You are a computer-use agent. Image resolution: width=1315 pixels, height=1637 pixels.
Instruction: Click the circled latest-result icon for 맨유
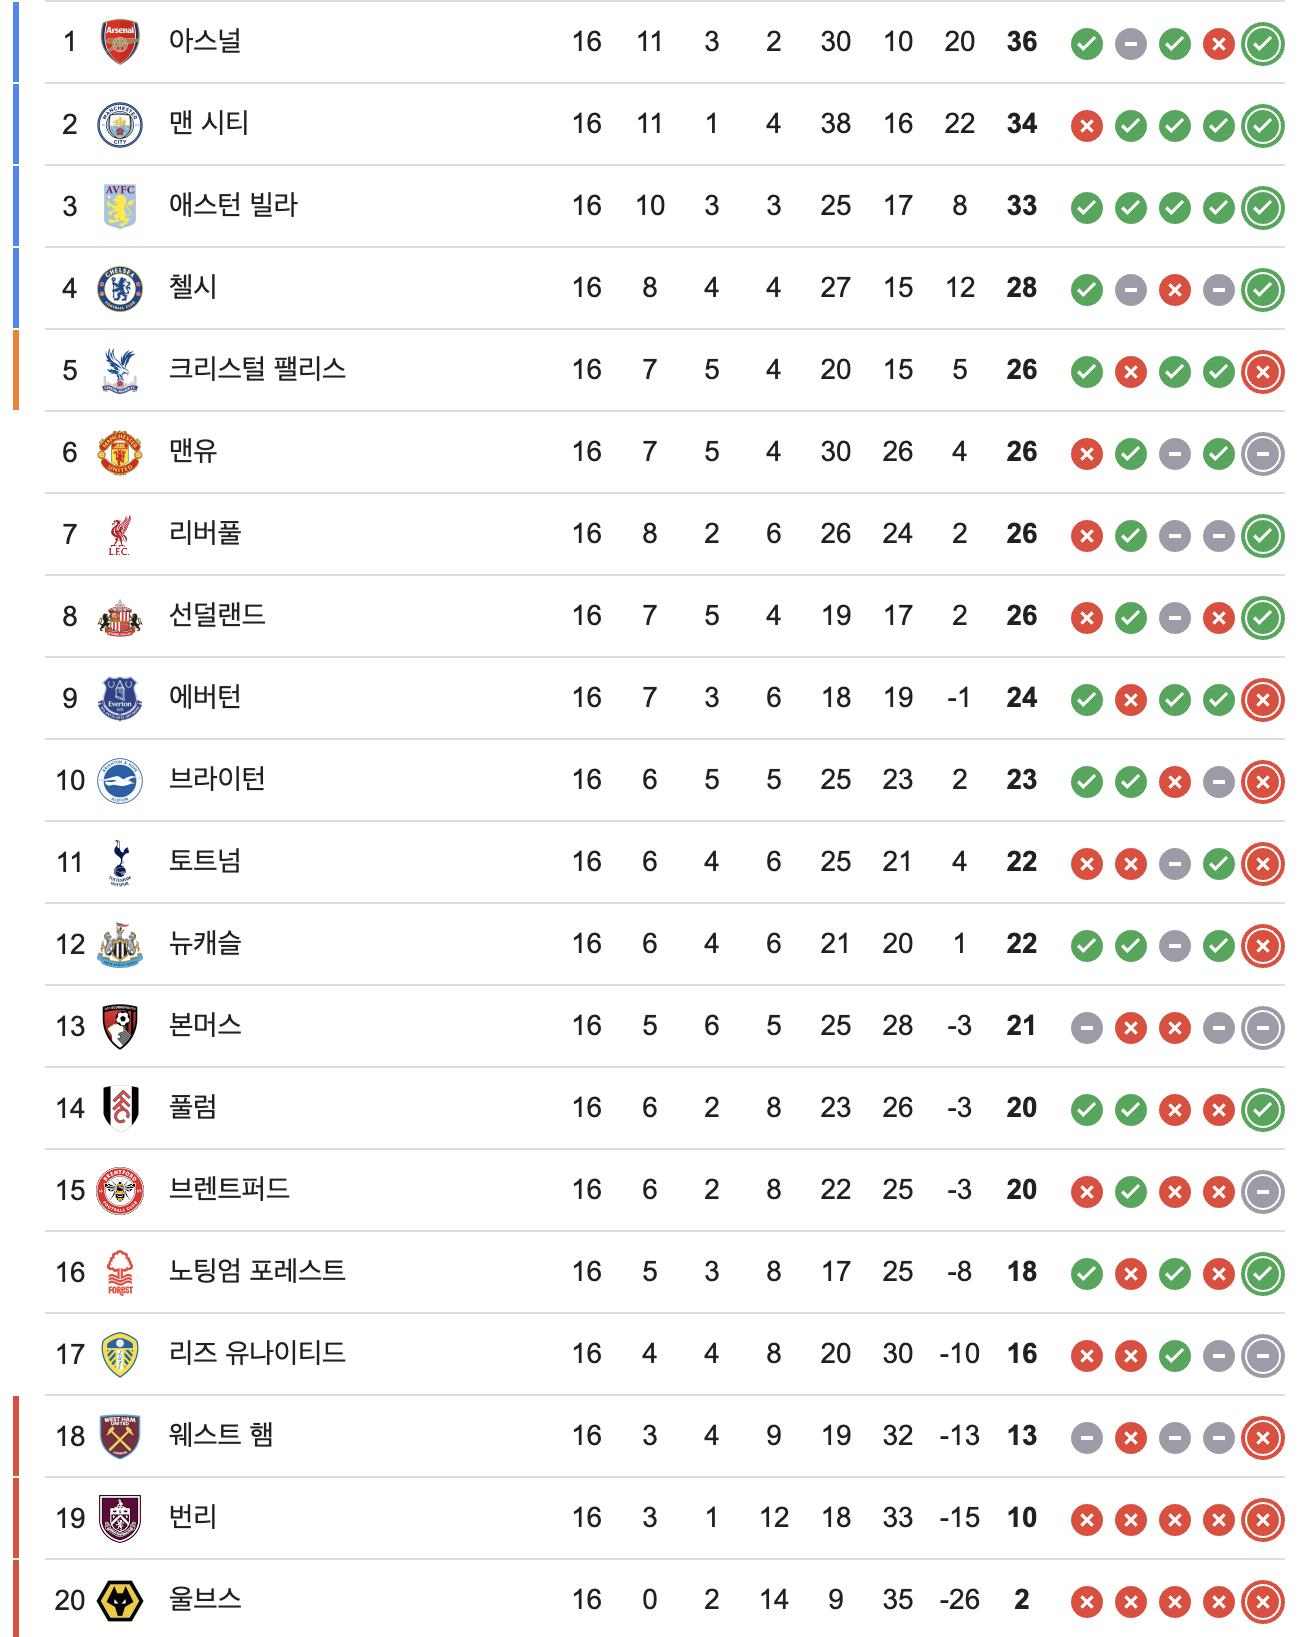coord(1262,454)
